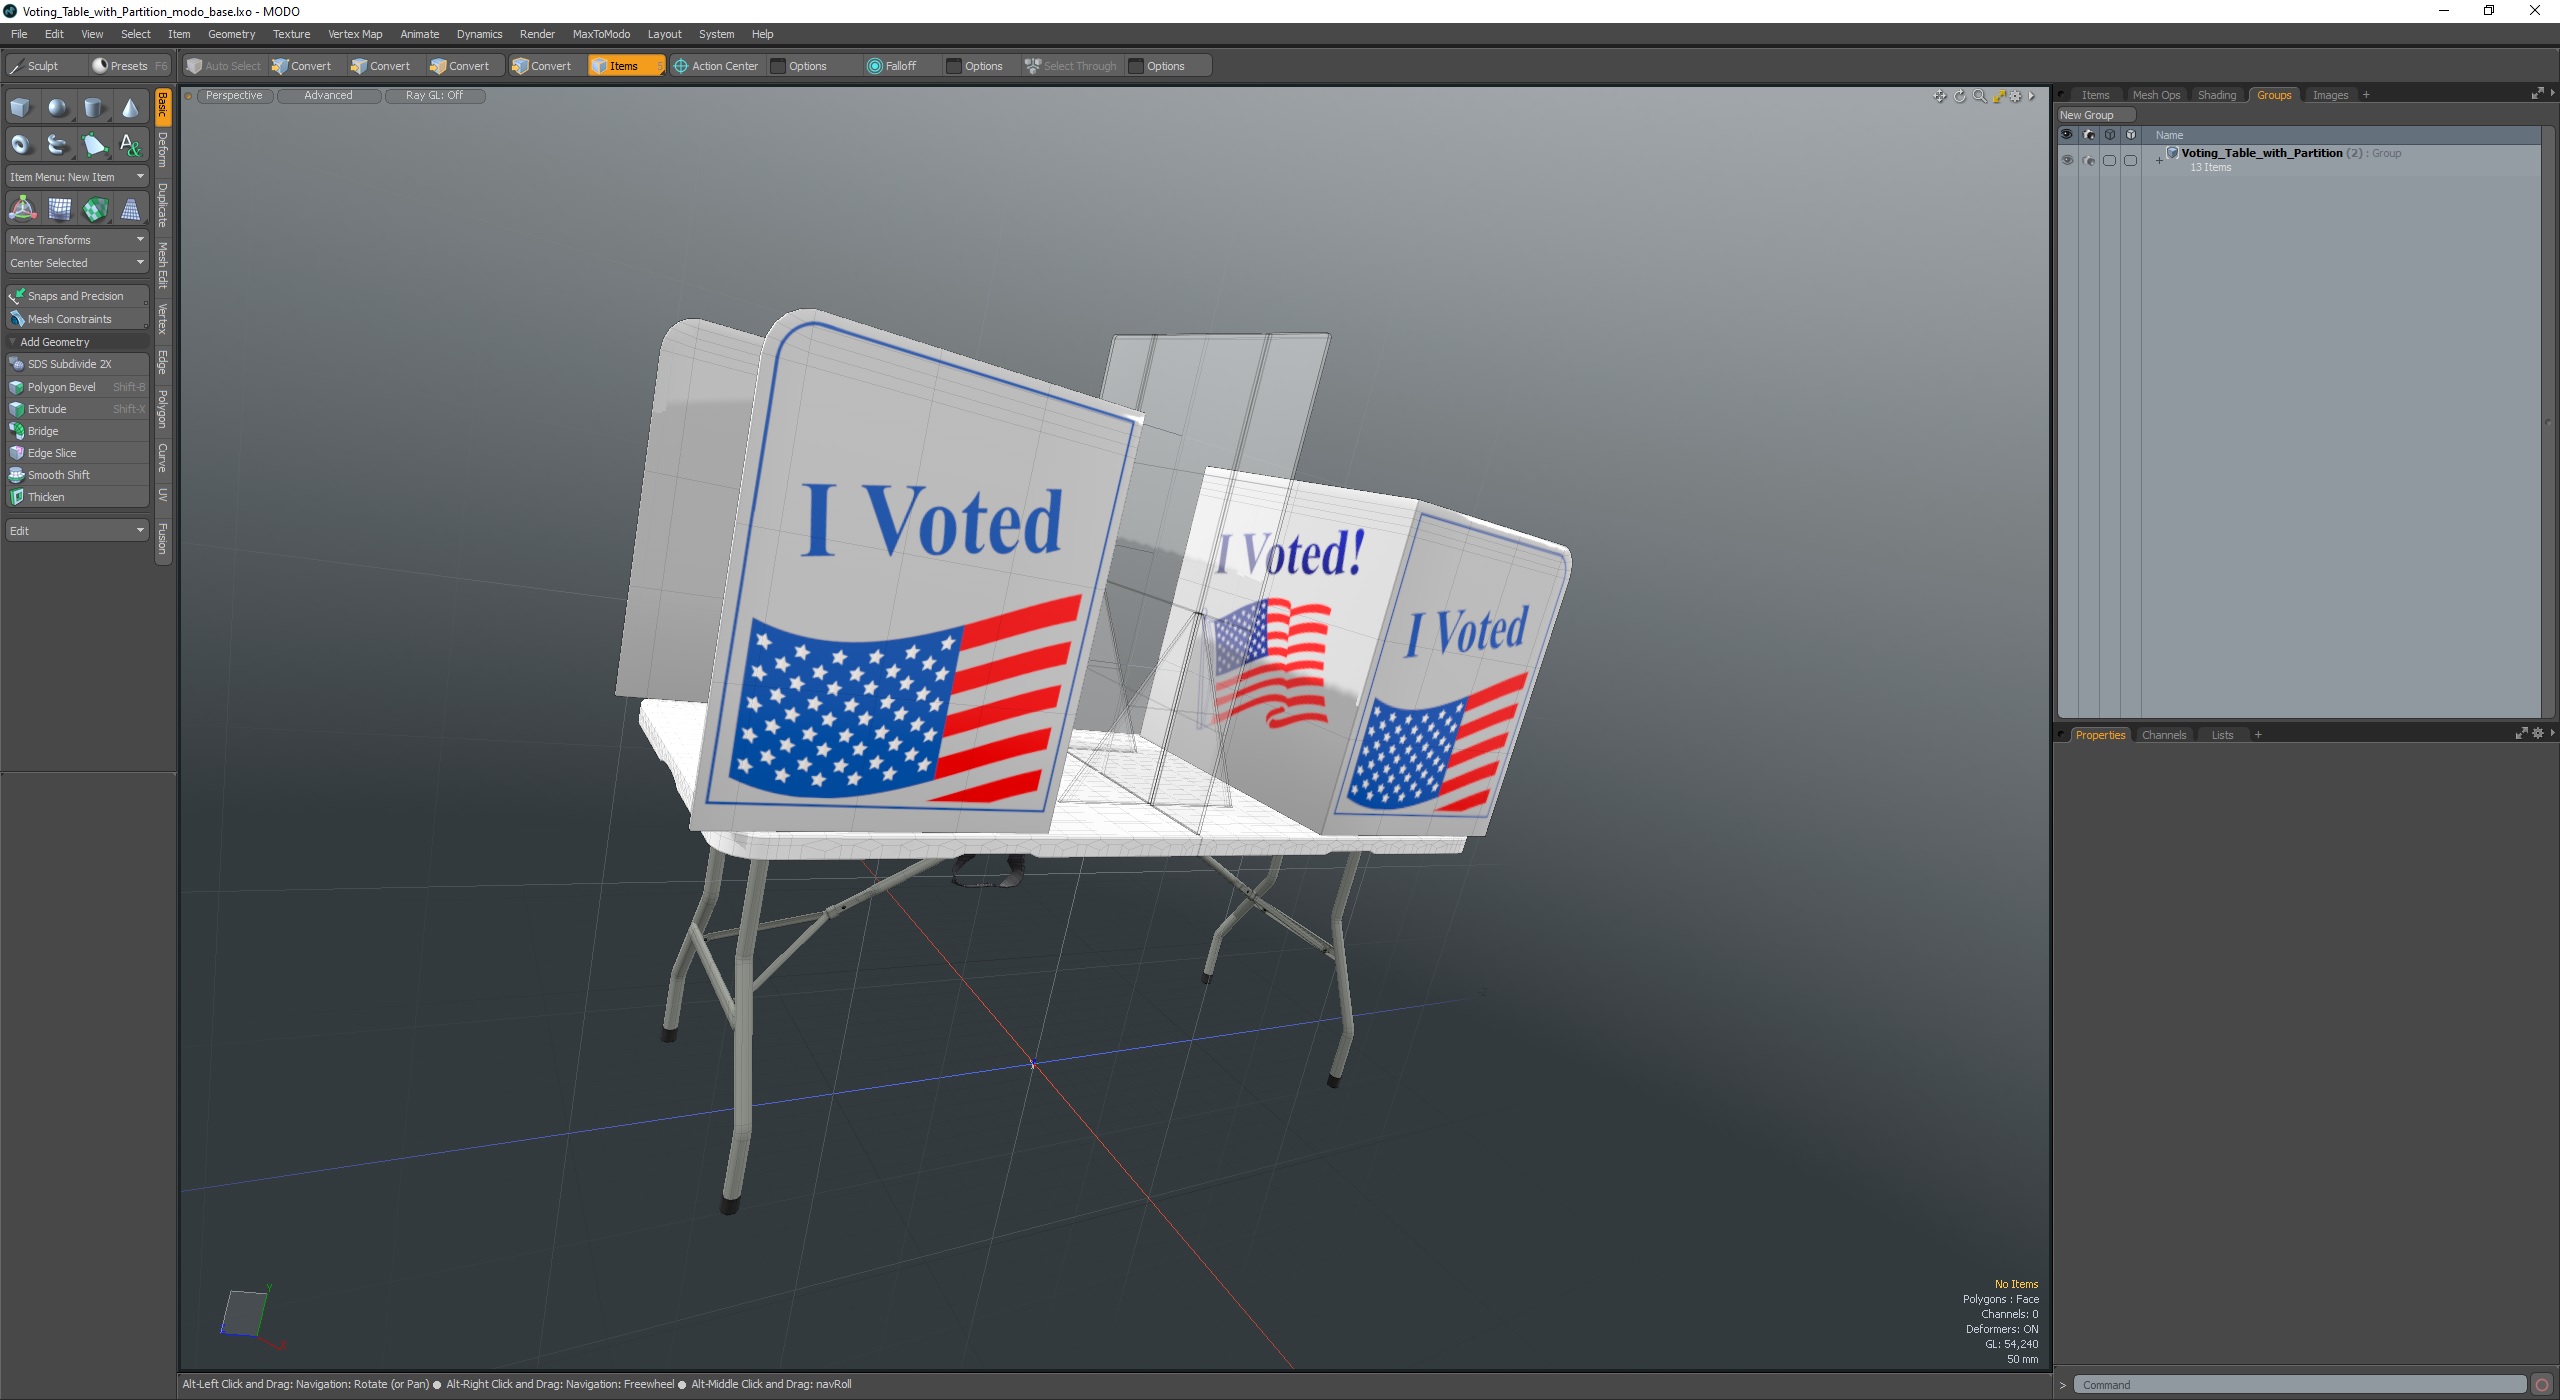Open Item Menu: New Item dropdown
Viewport: 2560px width, 1400px height.
click(x=77, y=177)
